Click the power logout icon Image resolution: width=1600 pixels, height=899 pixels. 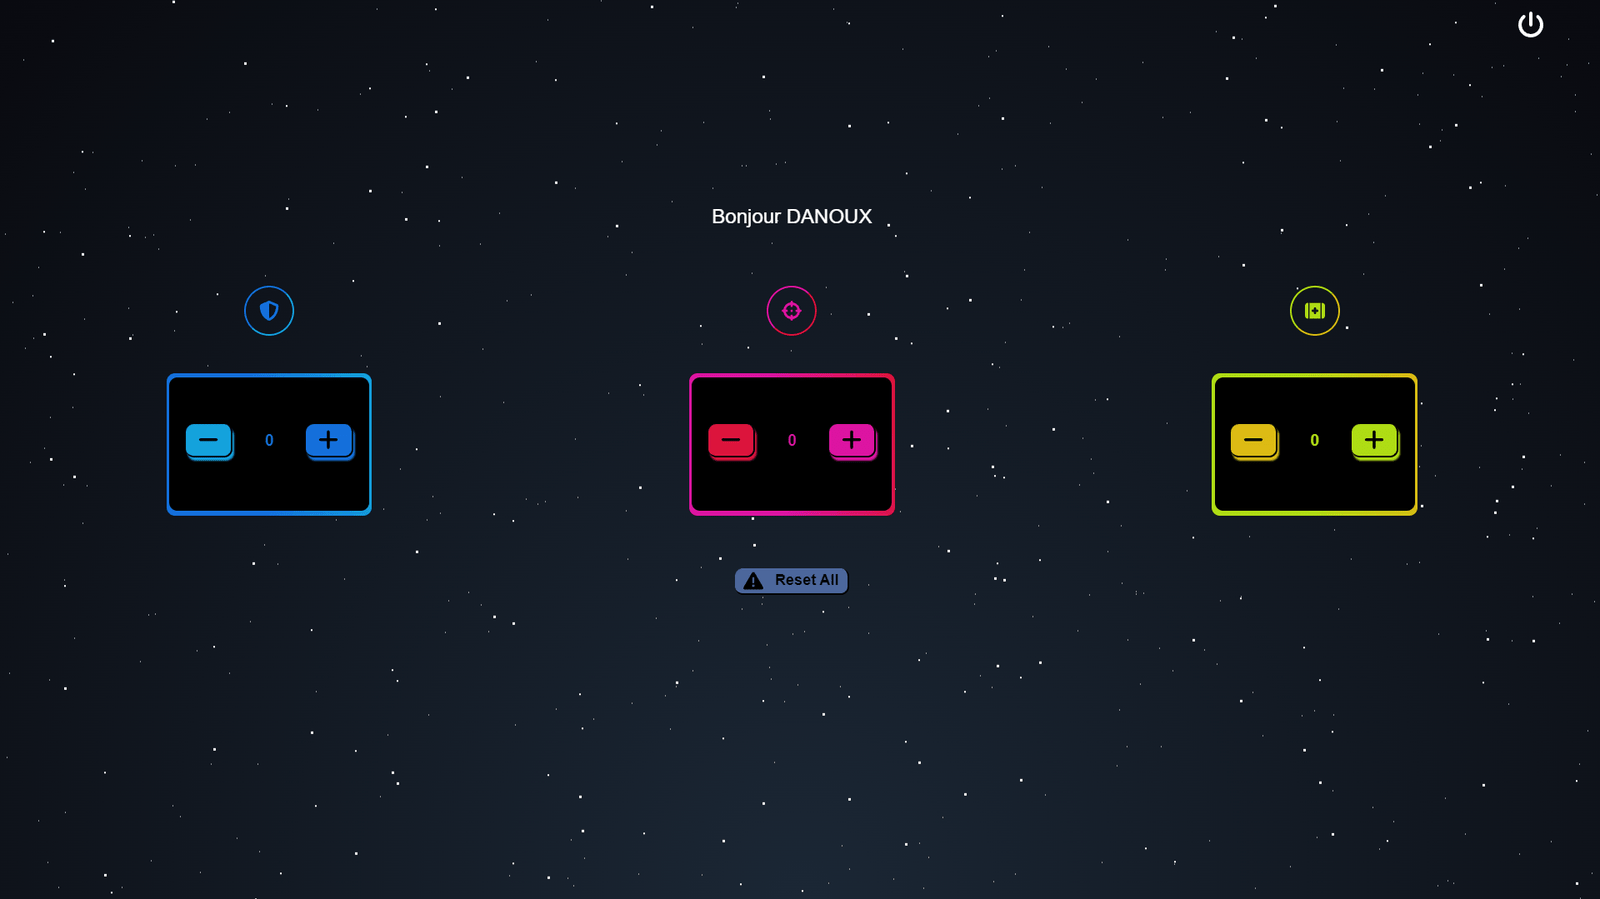(1530, 25)
